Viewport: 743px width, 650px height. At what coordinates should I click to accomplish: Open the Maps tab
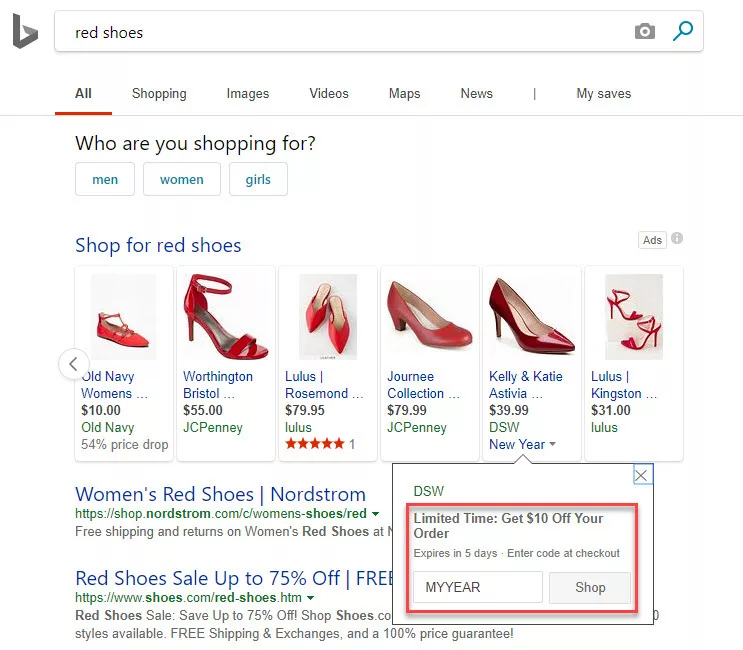tap(404, 93)
